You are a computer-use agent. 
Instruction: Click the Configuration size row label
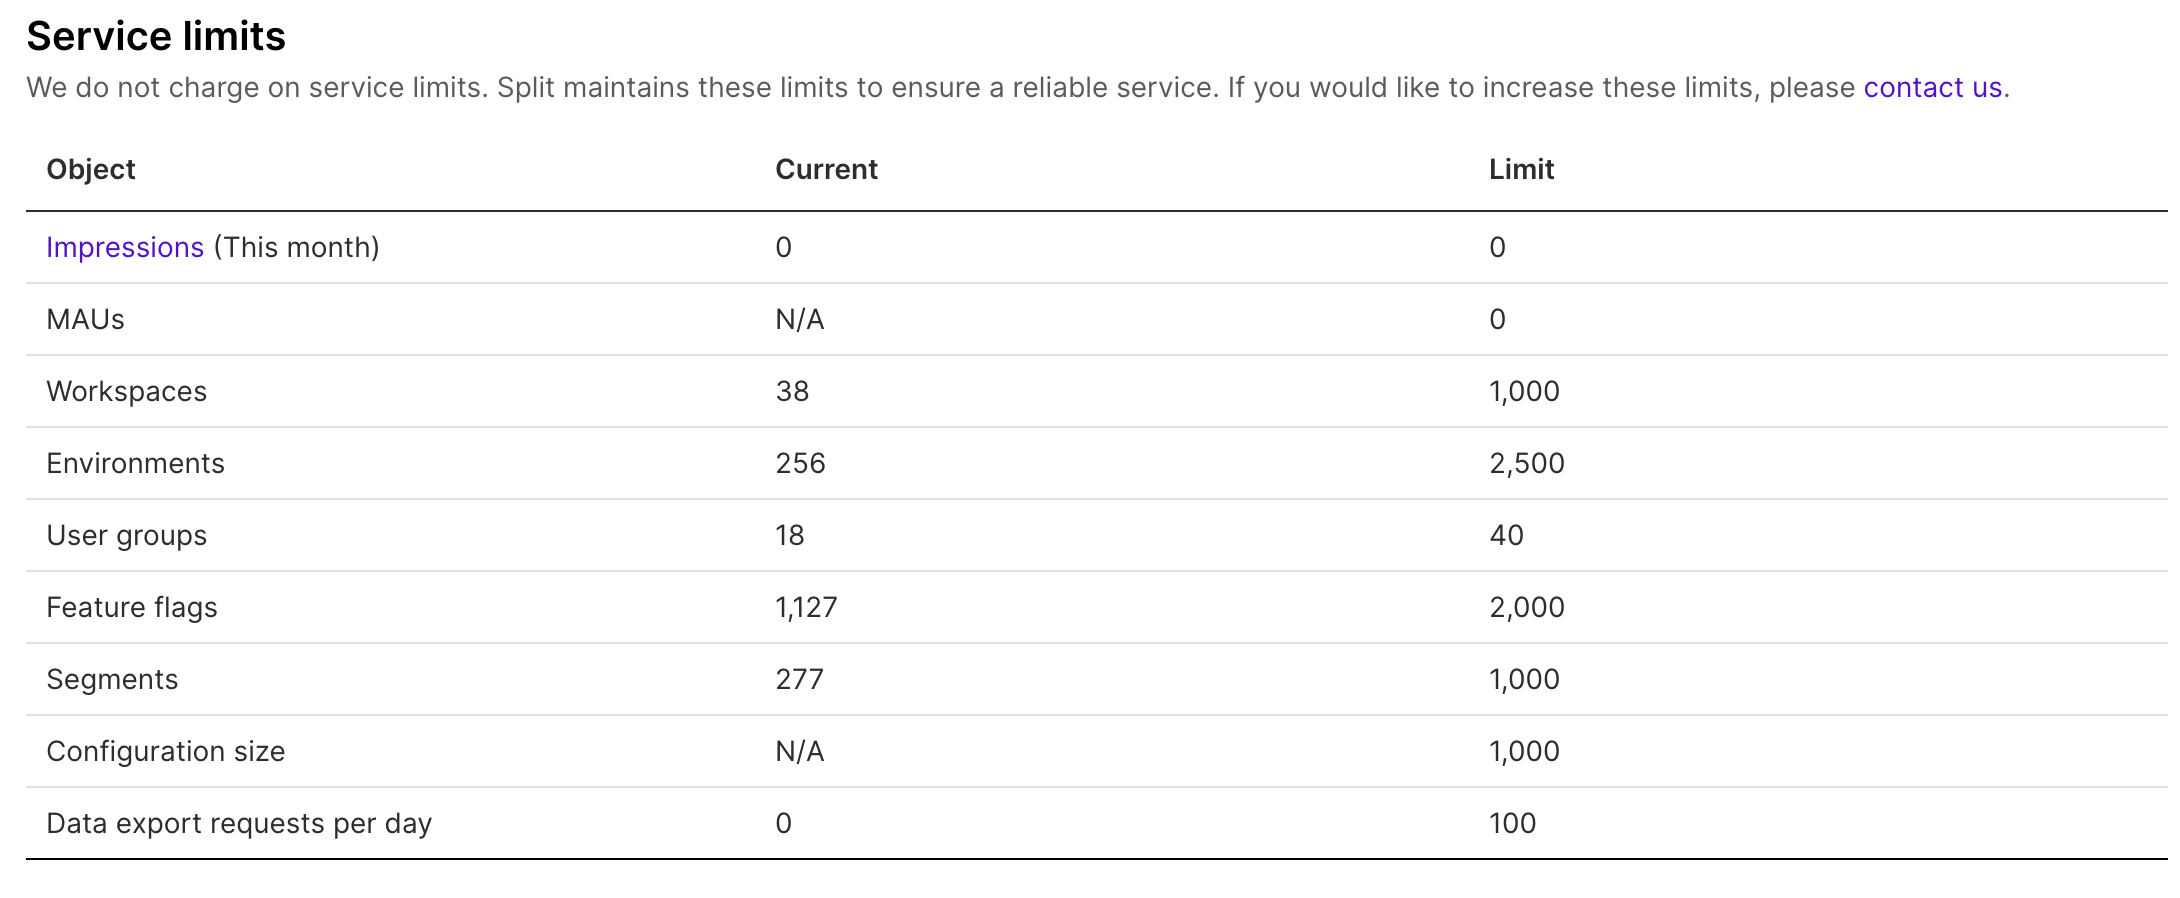[166, 751]
